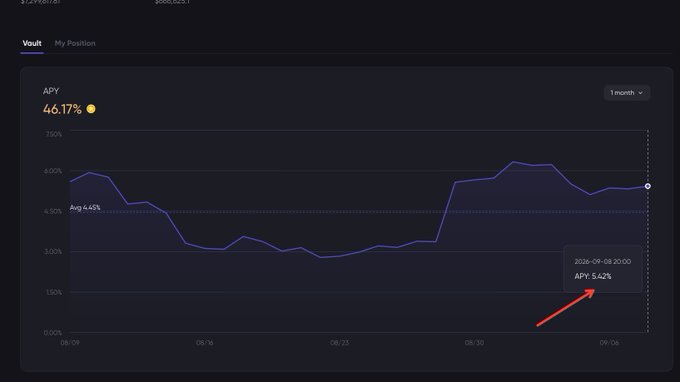This screenshot has height=382, width=680.
Task: Click the yellow coin icon beside 46.17%
Action: 91,109
